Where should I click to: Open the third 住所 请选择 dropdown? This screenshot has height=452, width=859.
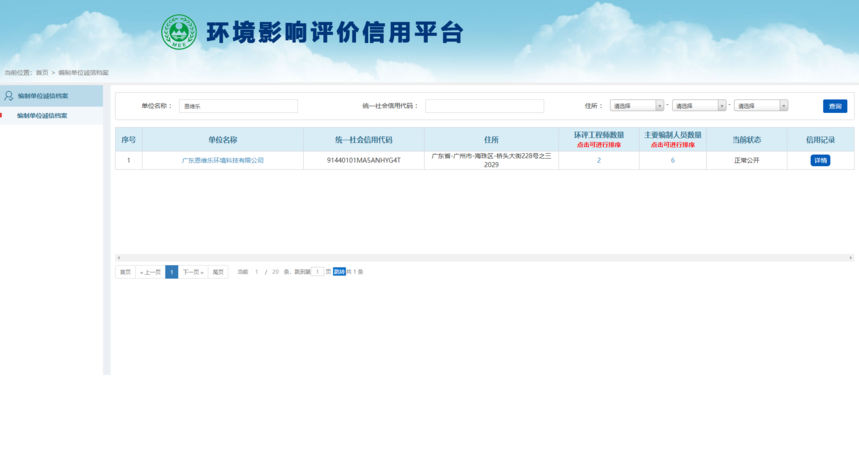point(761,106)
